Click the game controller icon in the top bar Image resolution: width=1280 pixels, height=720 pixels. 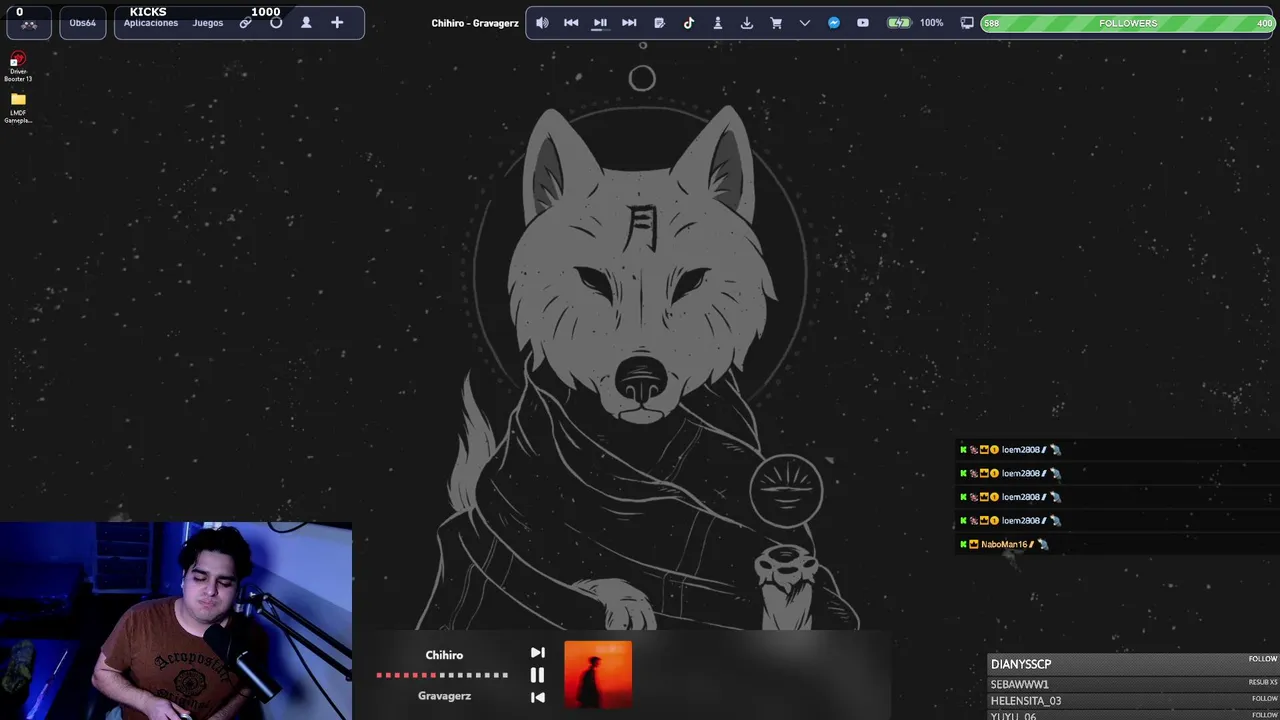point(28,24)
